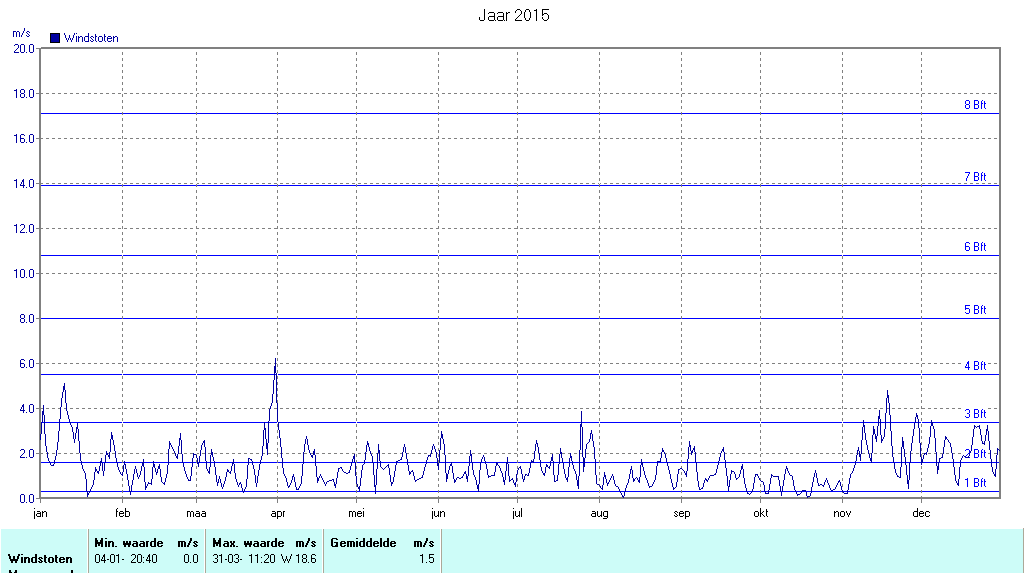1024x573 pixels.
Task: Click the Windstoten legend label
Action: click(x=91, y=38)
